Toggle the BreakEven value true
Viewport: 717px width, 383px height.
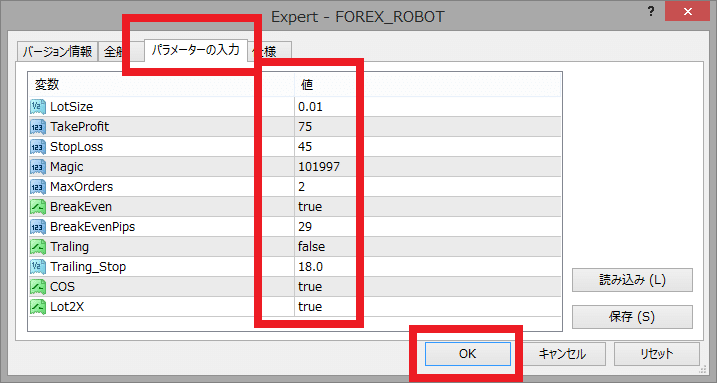[x=310, y=207]
